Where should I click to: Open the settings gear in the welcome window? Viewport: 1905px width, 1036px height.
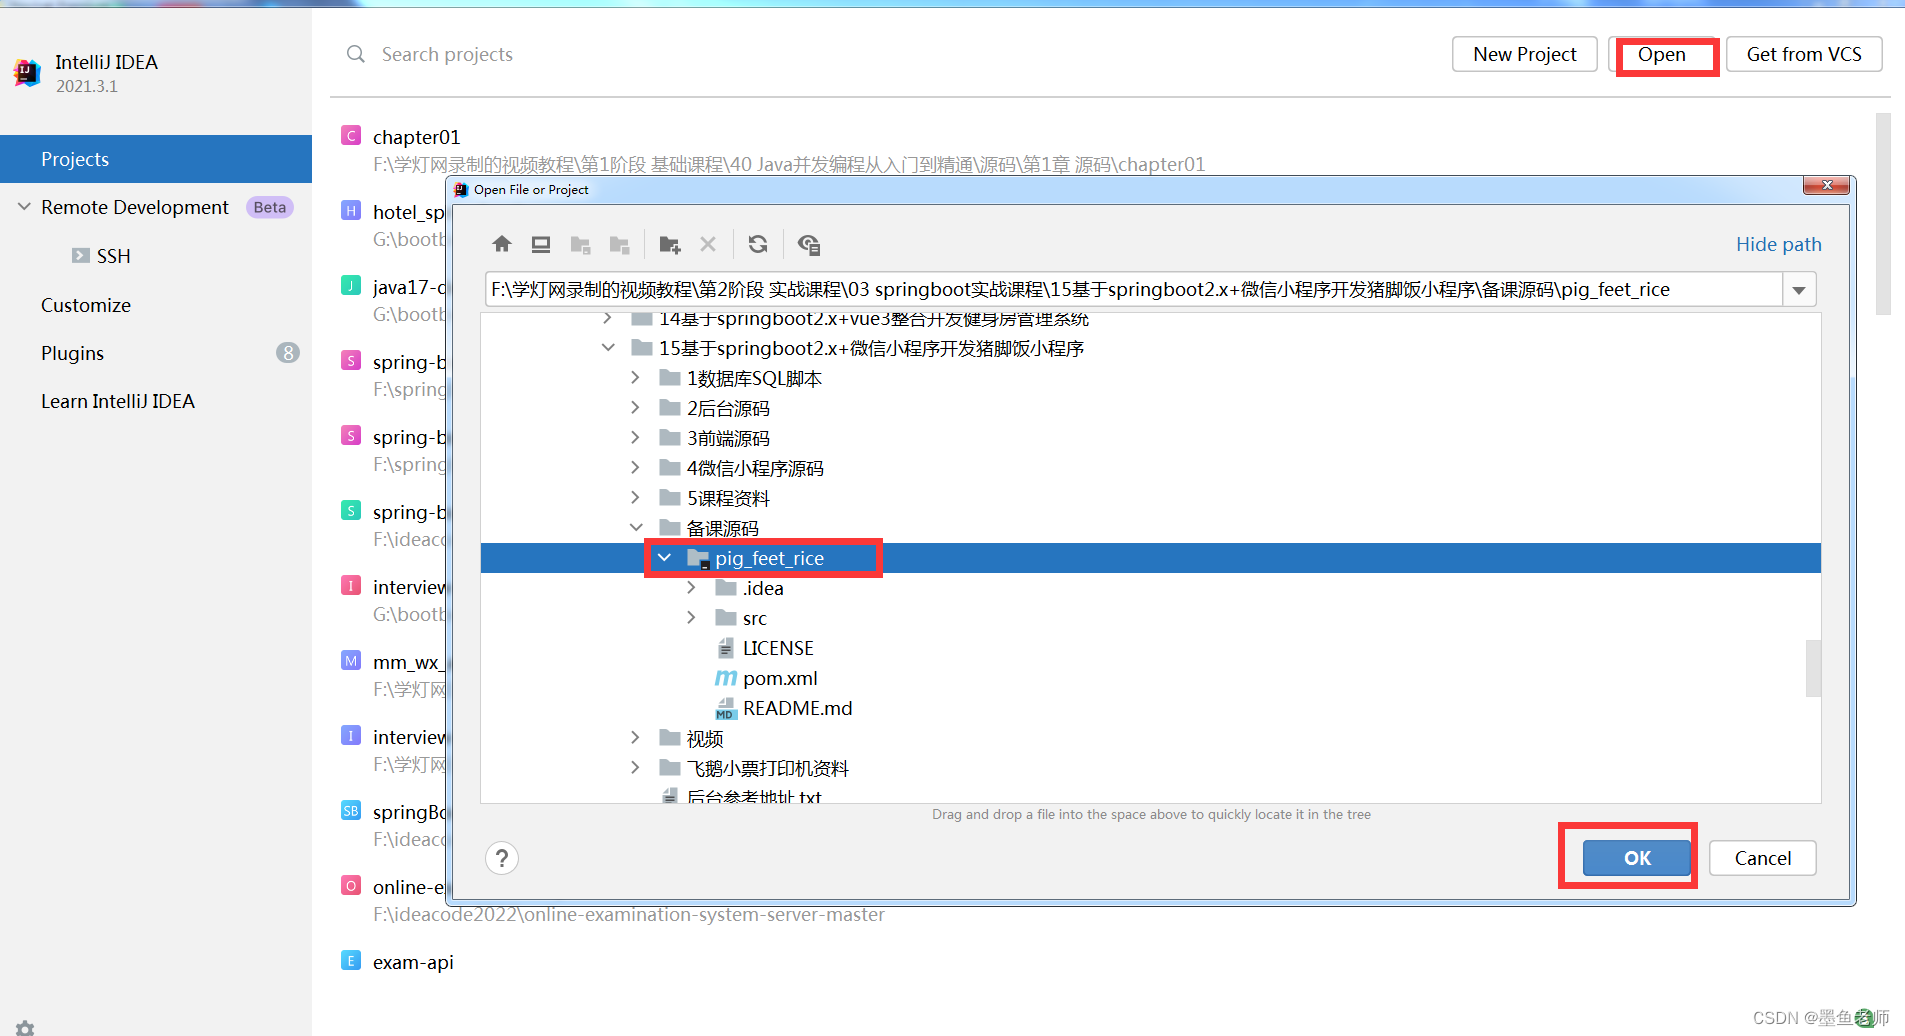click(x=25, y=1027)
